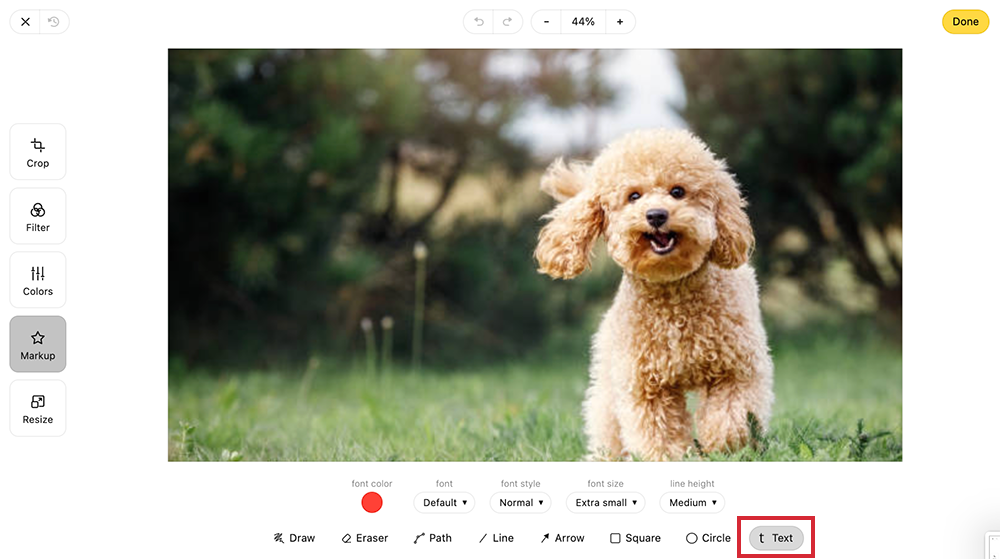Click the zoom in plus button
Screen dimensions: 1000x559
coord(620,22)
